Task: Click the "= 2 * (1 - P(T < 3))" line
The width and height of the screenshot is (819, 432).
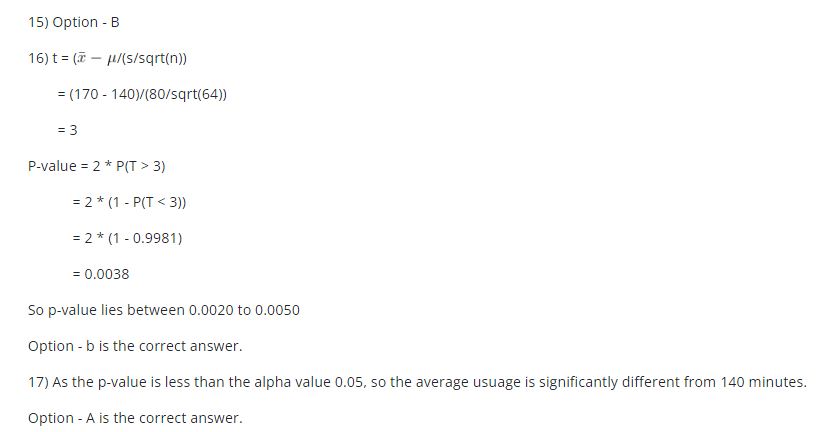Action: 129,202
